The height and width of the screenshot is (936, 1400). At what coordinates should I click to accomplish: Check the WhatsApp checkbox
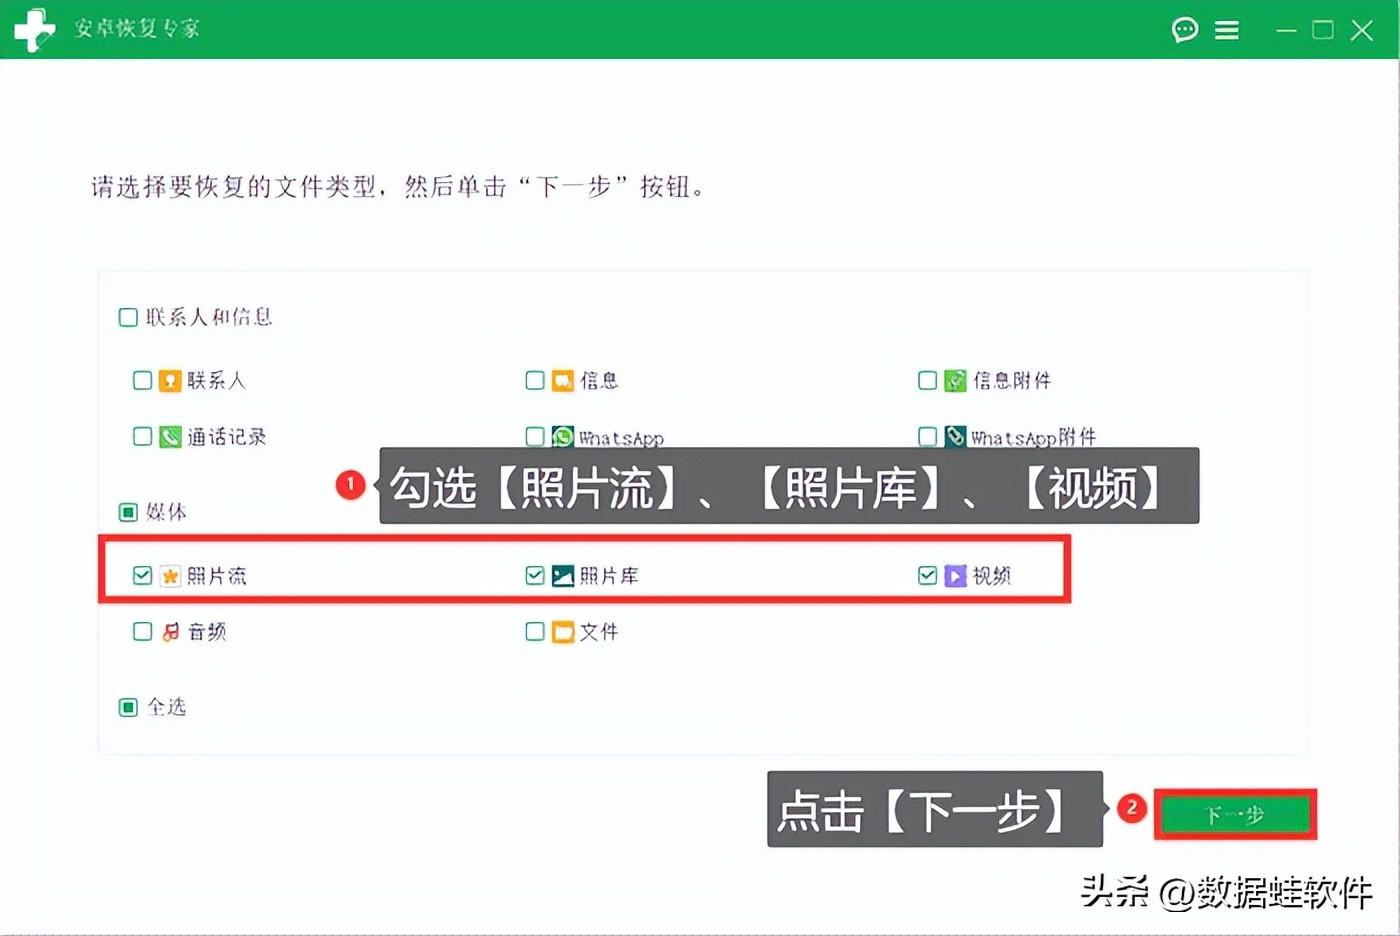tap(535, 437)
